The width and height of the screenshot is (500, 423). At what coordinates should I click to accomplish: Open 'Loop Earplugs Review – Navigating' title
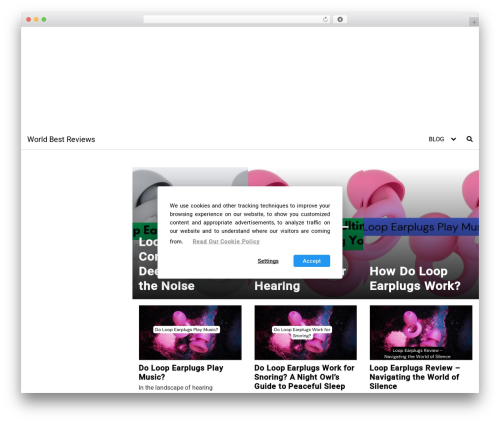(x=415, y=377)
